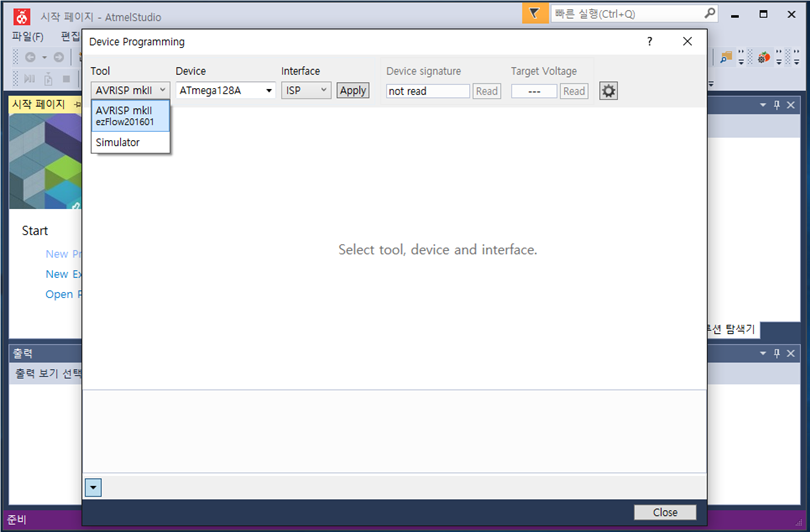Pin the solution explorer panel
Viewport: 810px width, 532px height.
point(777,105)
